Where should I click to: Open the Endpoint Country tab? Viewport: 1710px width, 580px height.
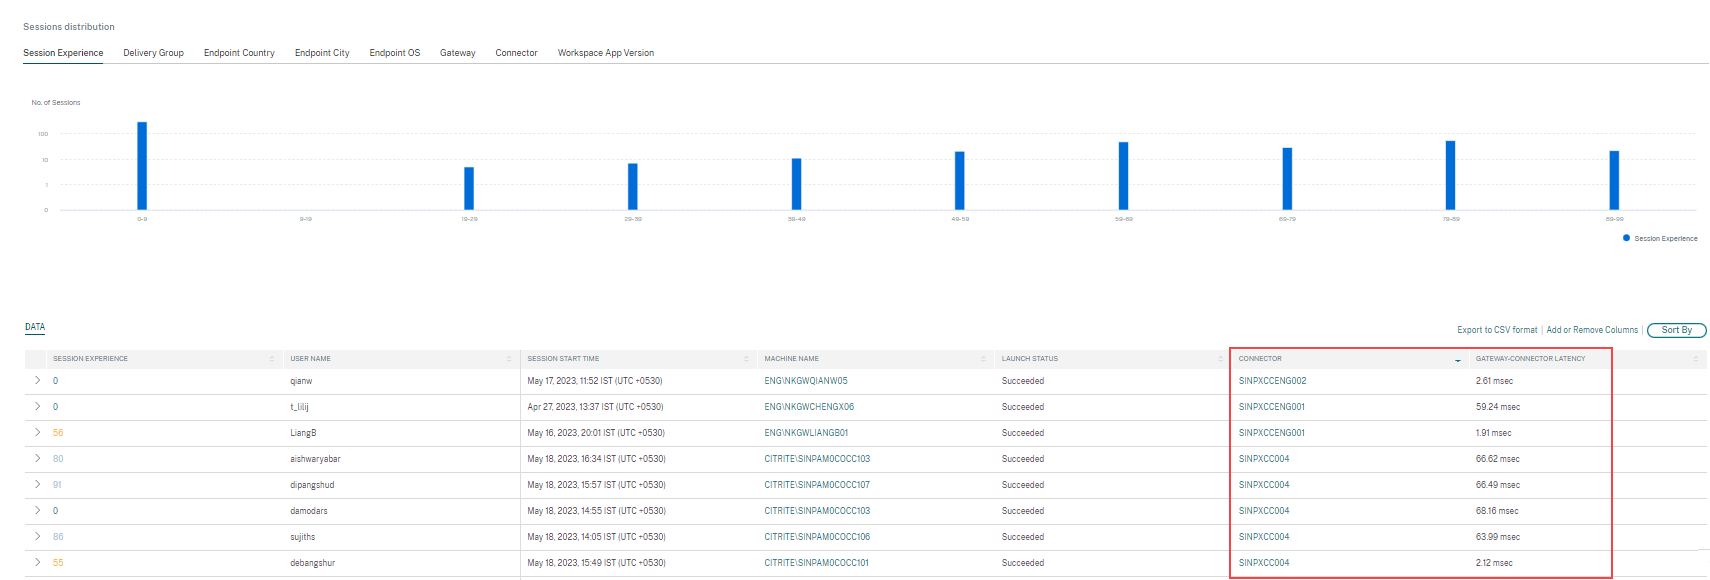pos(239,53)
